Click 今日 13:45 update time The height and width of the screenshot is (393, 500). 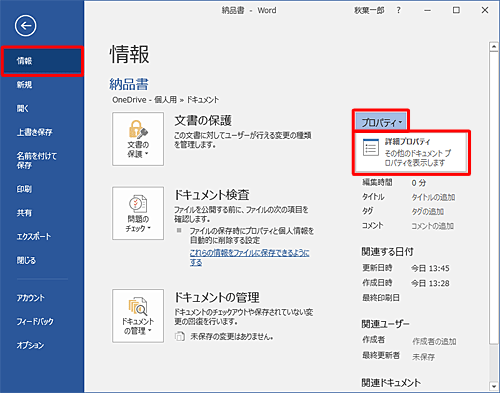430,268
